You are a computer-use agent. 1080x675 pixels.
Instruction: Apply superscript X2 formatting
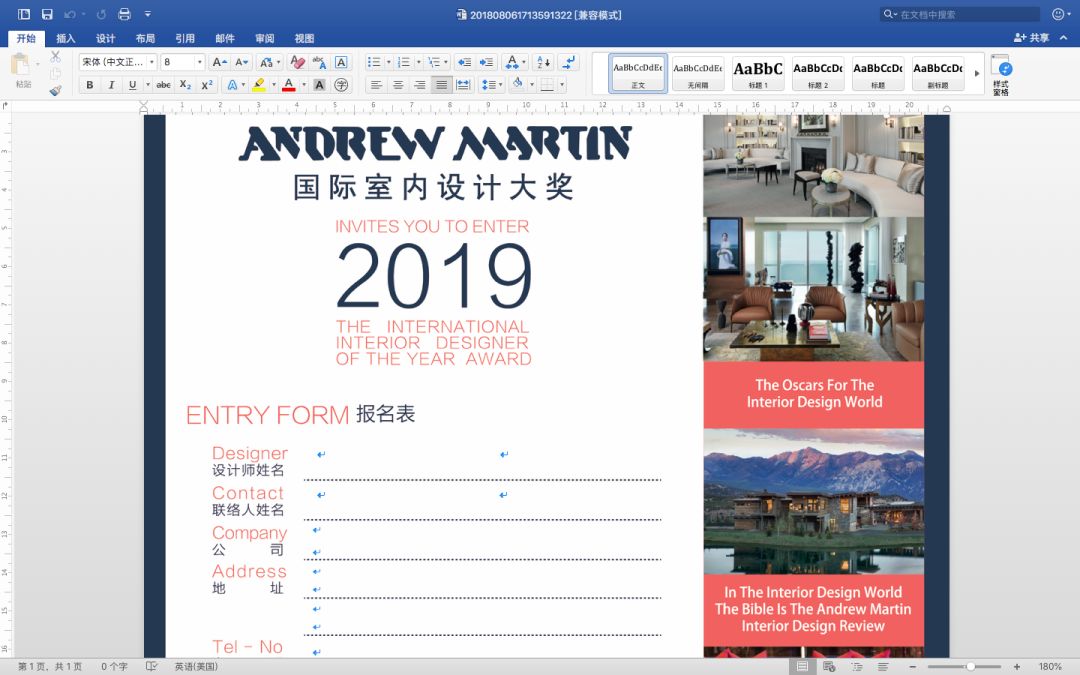tap(207, 85)
